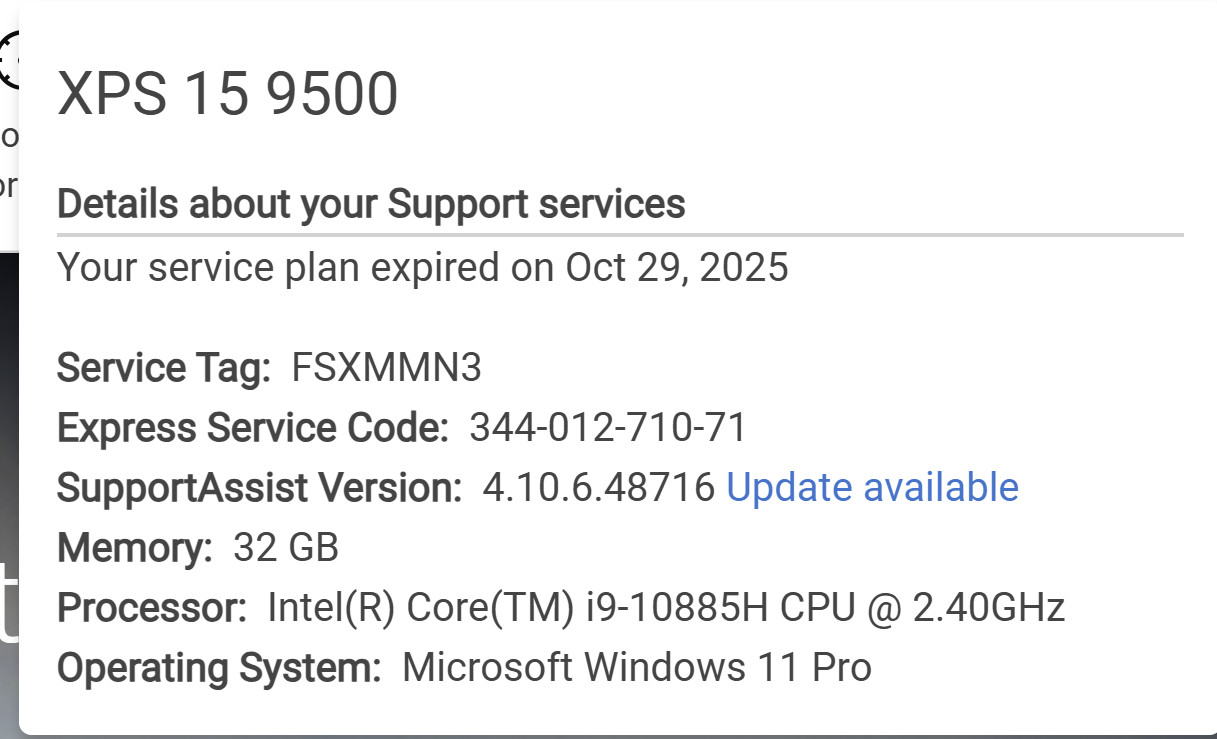The image size is (1217, 739).
Task: Click the Service Tag label
Action: 164,369
